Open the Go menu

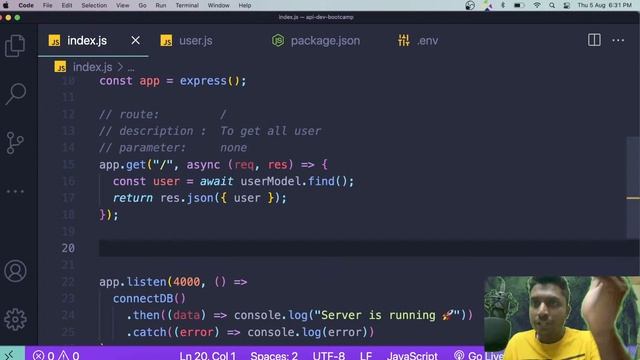point(142,5)
